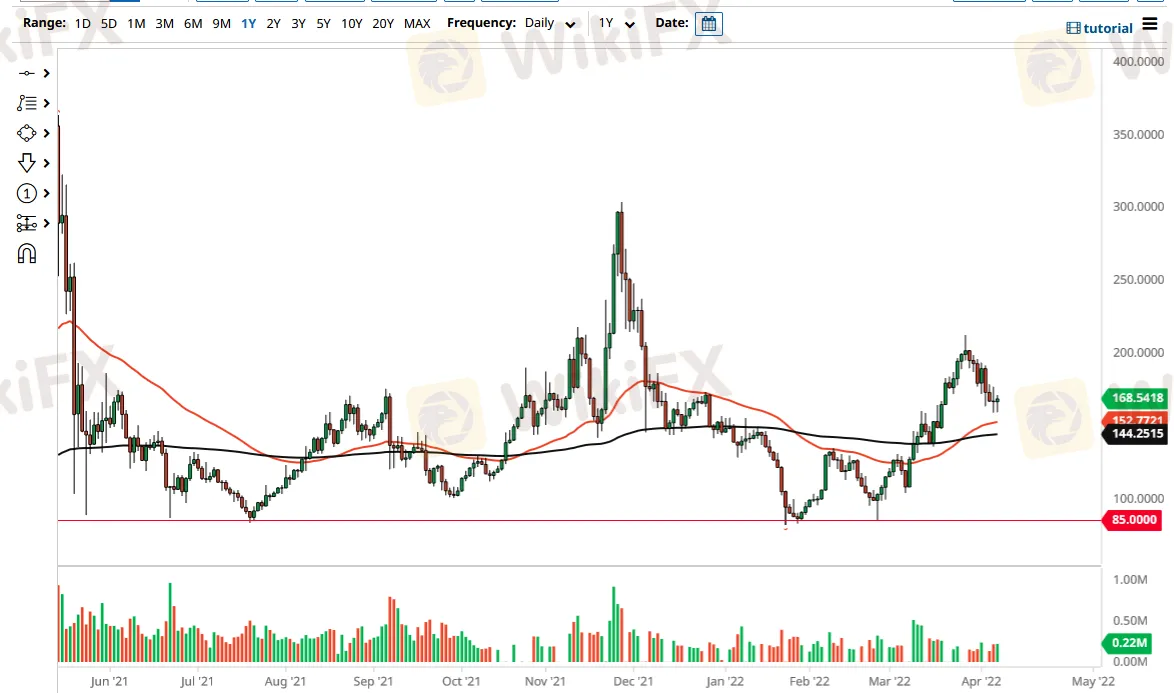Image resolution: width=1174 pixels, height=693 pixels.
Task: Set the range to MAX
Action: coord(417,23)
